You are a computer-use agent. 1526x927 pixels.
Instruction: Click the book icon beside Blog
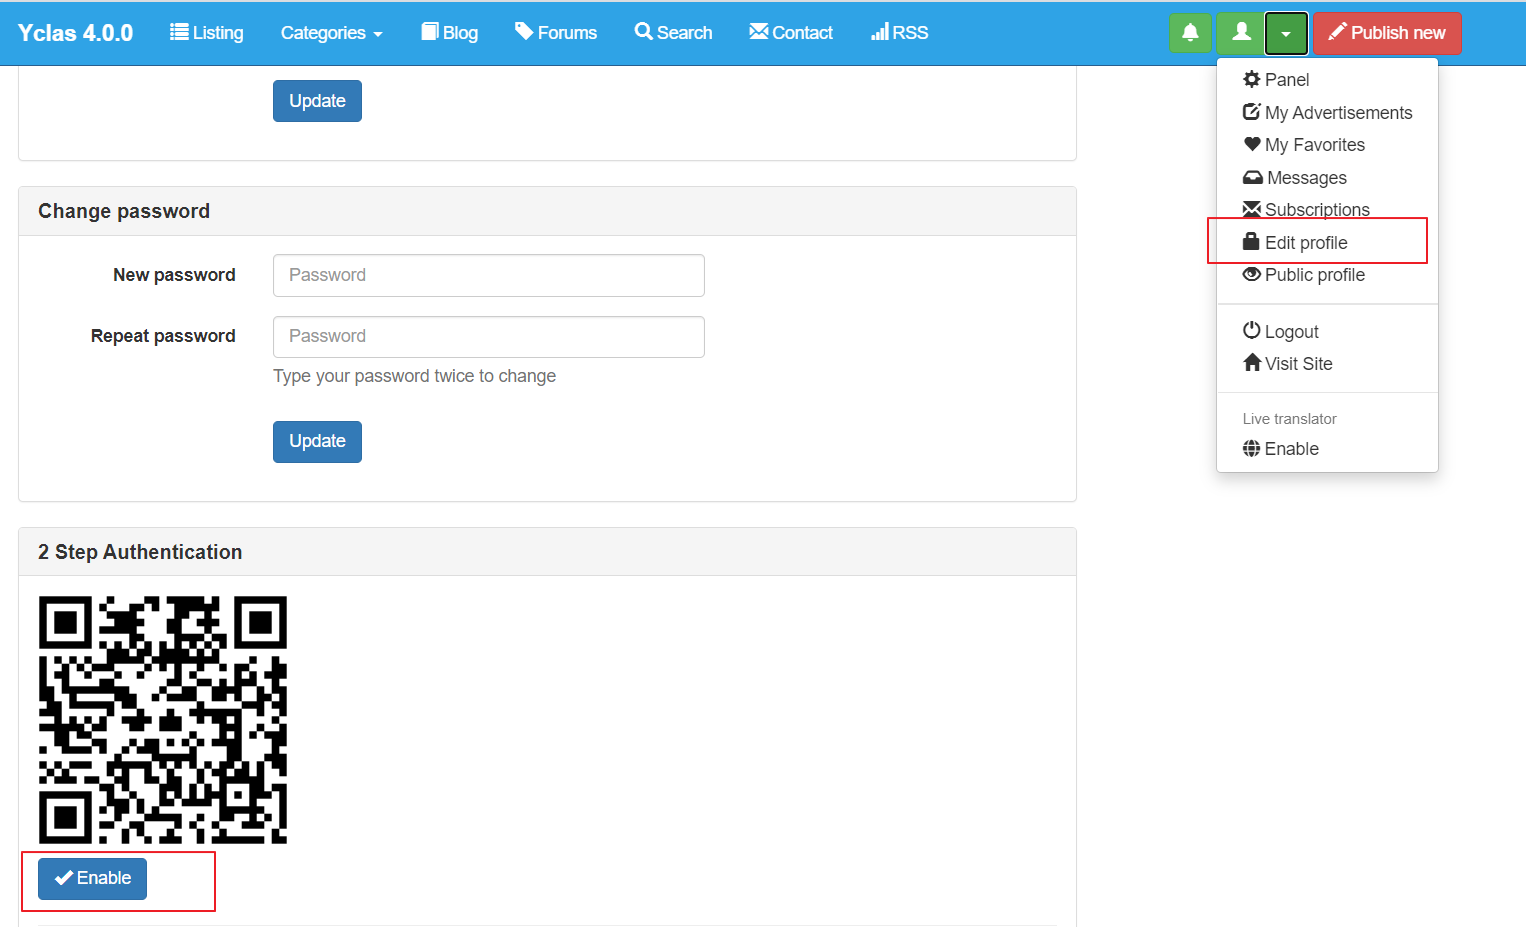tap(430, 32)
